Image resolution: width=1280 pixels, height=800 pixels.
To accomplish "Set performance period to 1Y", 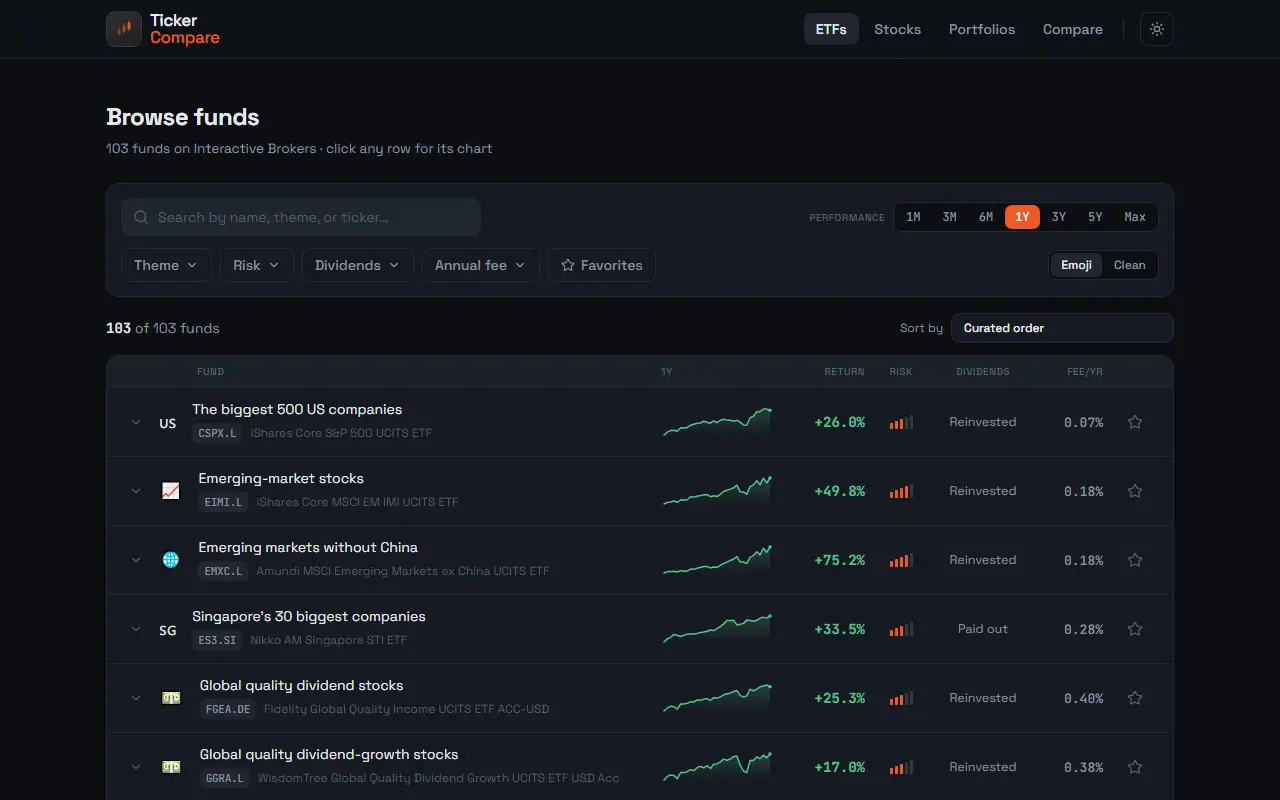I will (1022, 217).
